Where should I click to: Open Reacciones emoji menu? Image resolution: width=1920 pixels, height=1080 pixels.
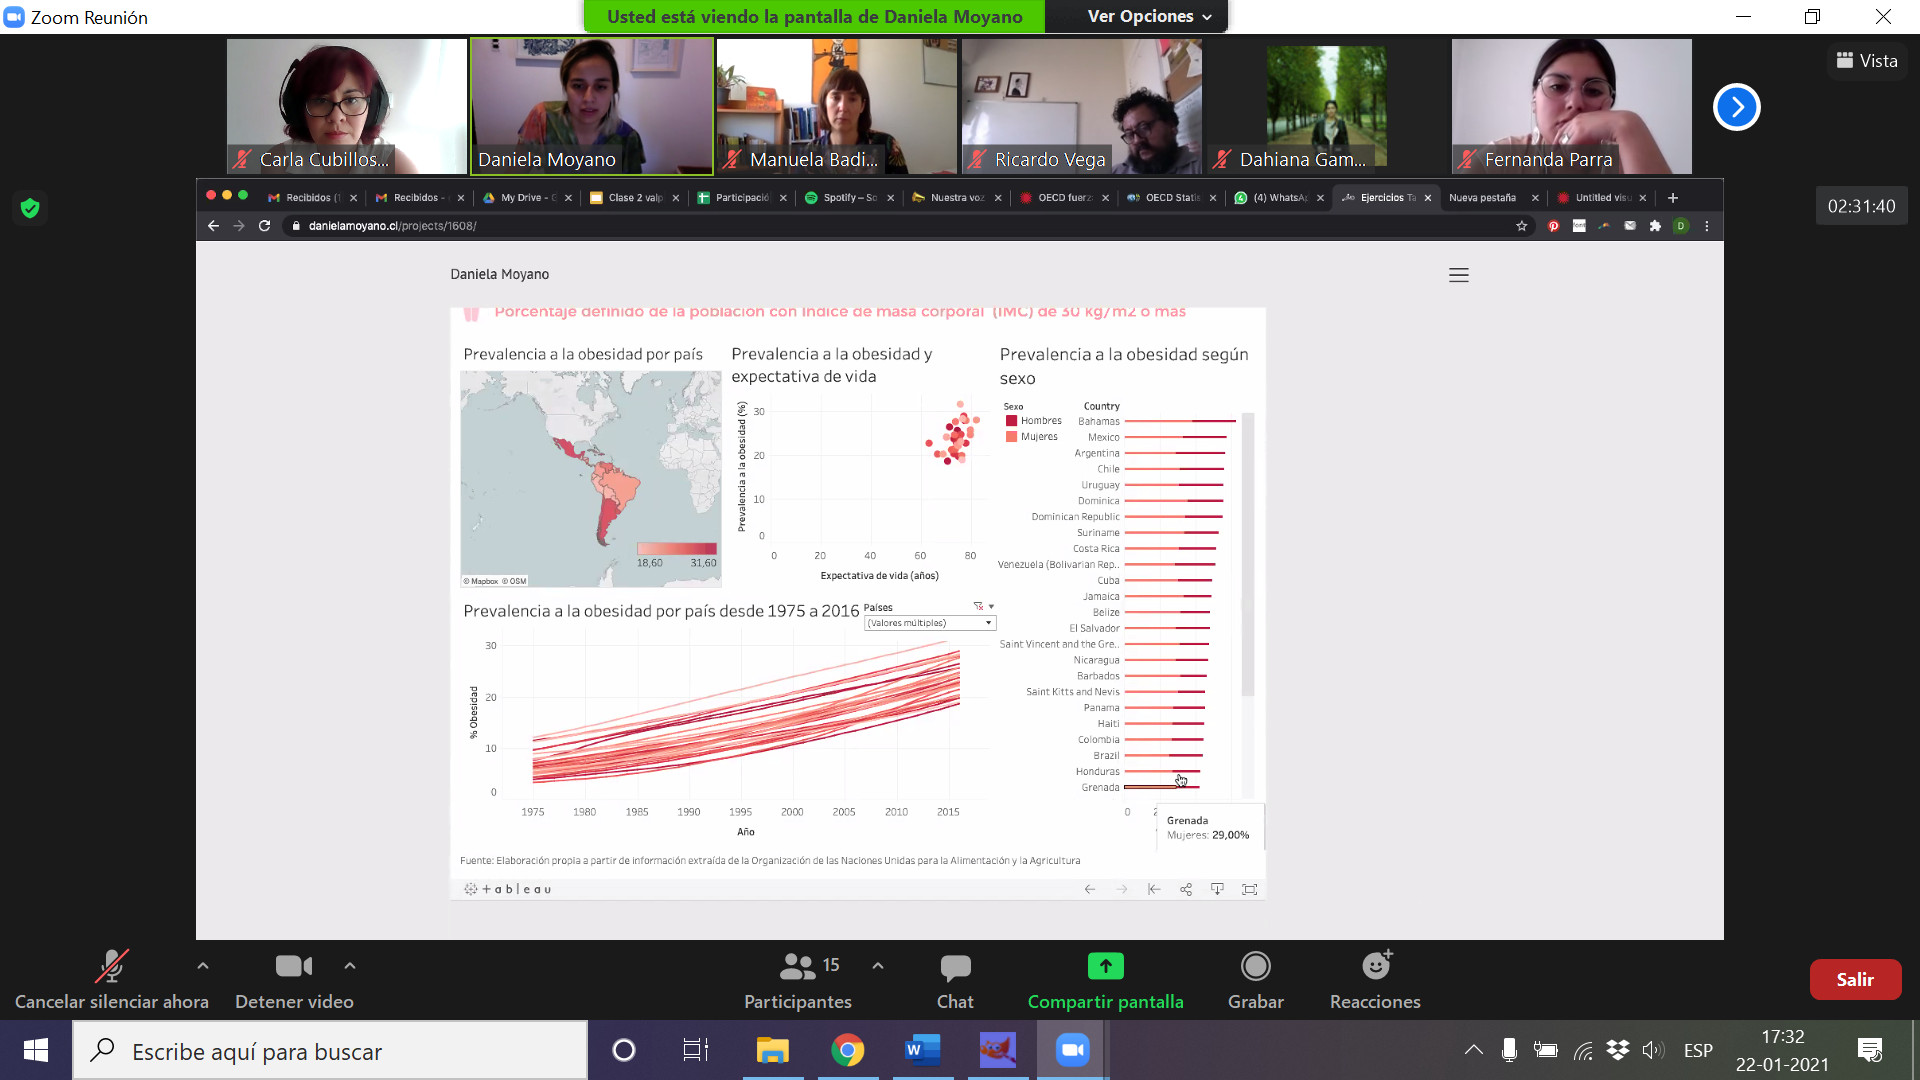tap(1375, 979)
